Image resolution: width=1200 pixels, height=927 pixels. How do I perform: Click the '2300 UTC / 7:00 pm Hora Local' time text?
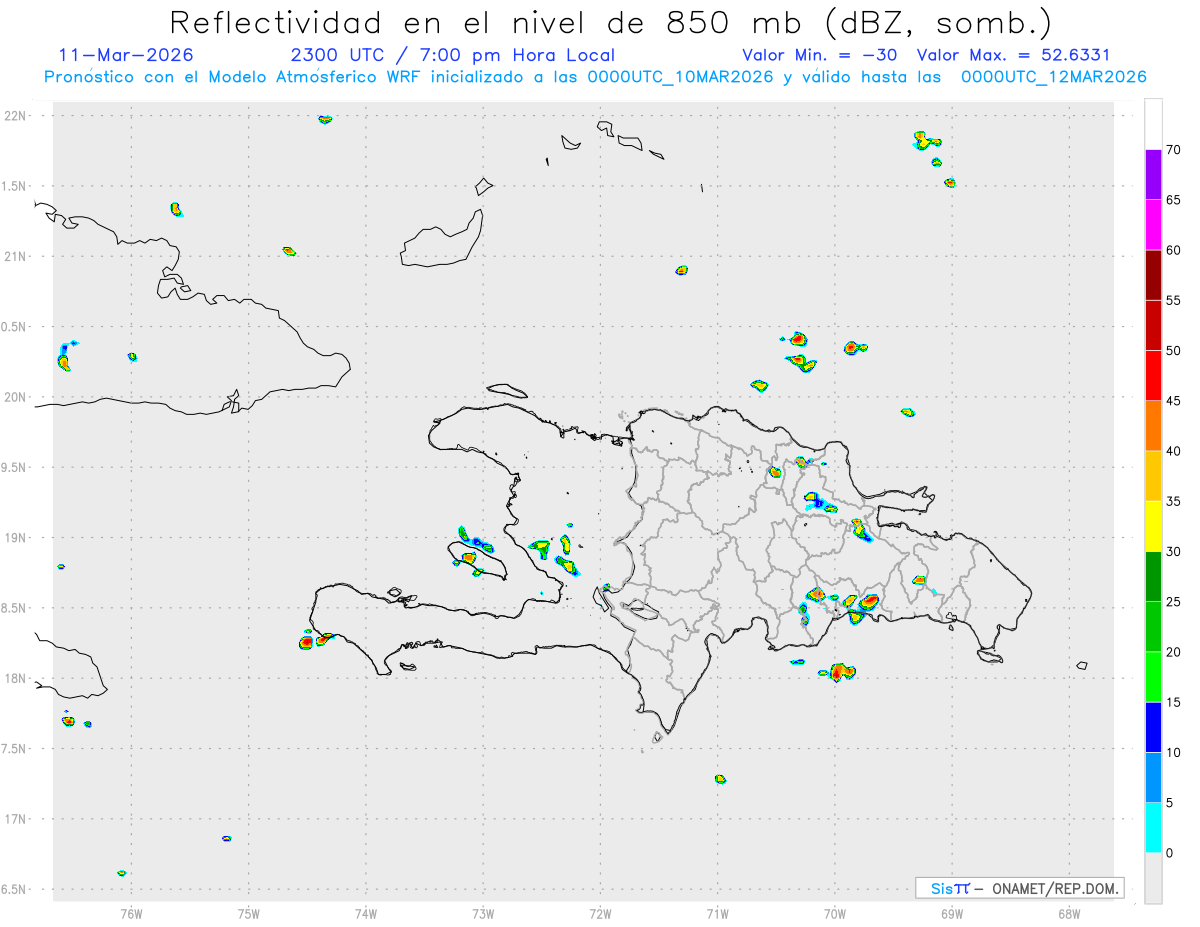(x=452, y=55)
